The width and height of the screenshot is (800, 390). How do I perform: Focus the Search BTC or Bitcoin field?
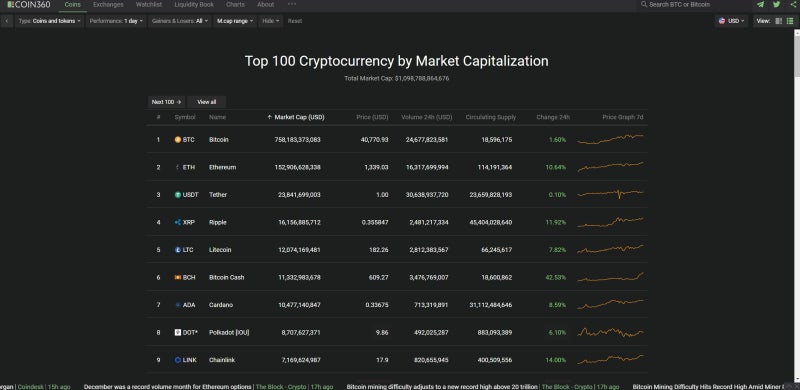(x=694, y=5)
